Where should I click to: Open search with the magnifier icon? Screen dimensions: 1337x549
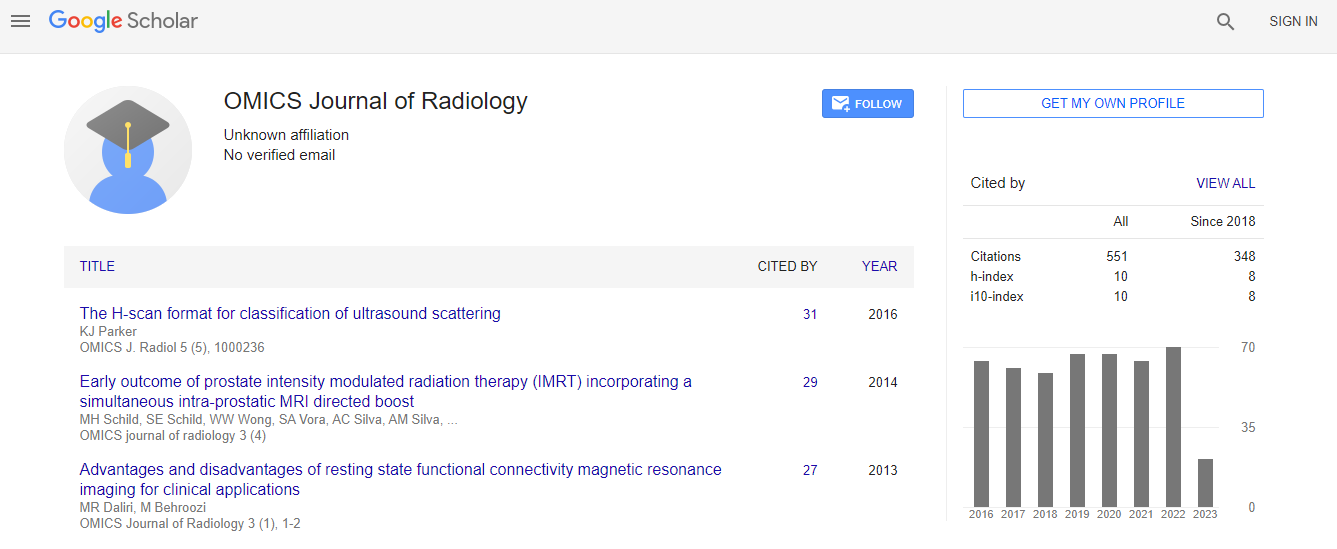(1225, 21)
